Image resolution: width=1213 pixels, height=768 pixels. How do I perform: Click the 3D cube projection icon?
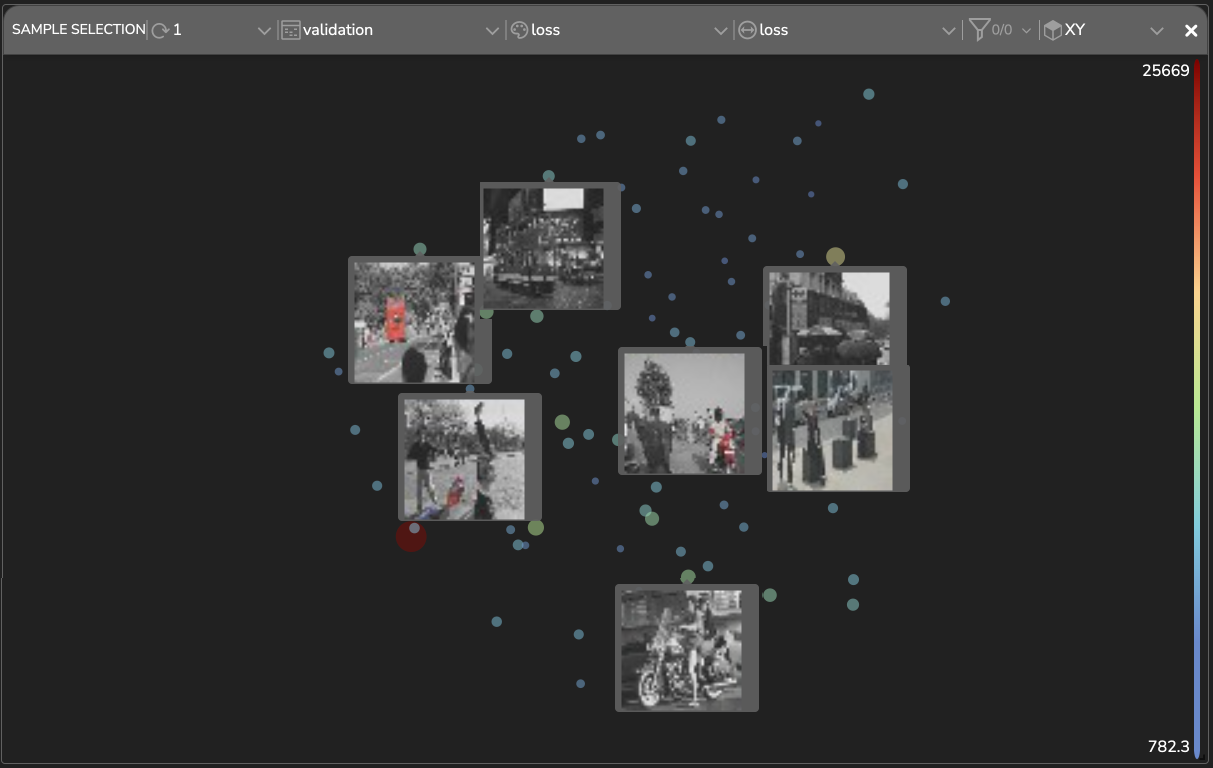pyautogui.click(x=1052, y=30)
